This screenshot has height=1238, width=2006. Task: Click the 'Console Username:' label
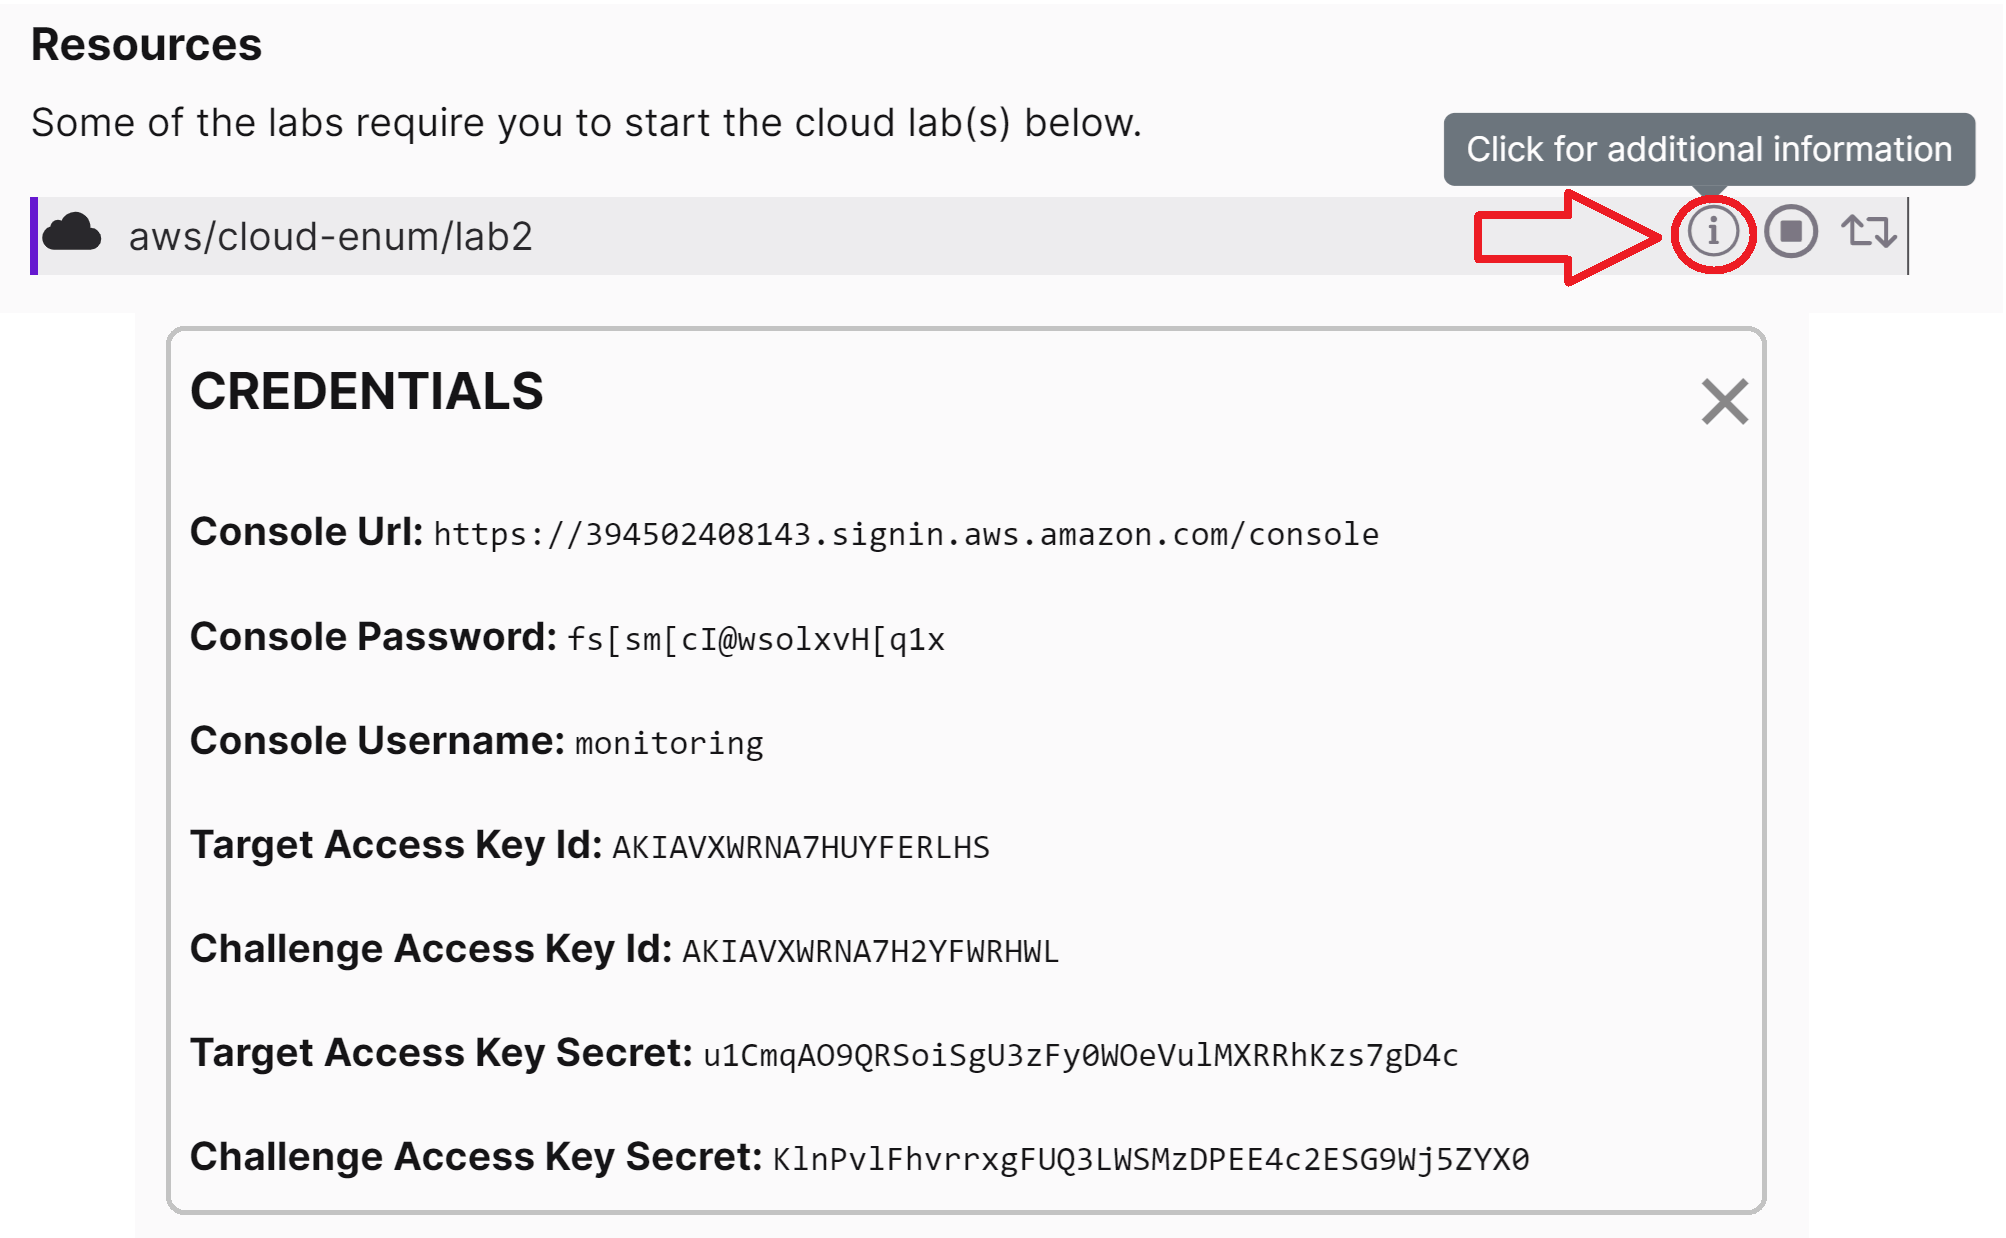tap(377, 741)
